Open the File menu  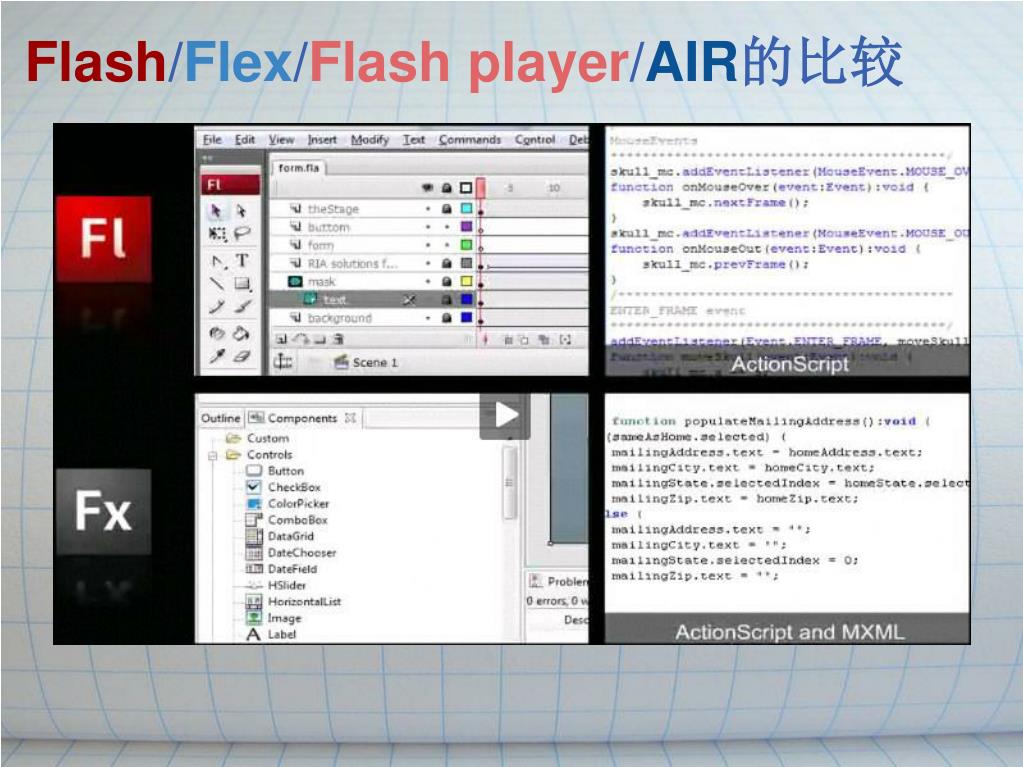[x=212, y=140]
